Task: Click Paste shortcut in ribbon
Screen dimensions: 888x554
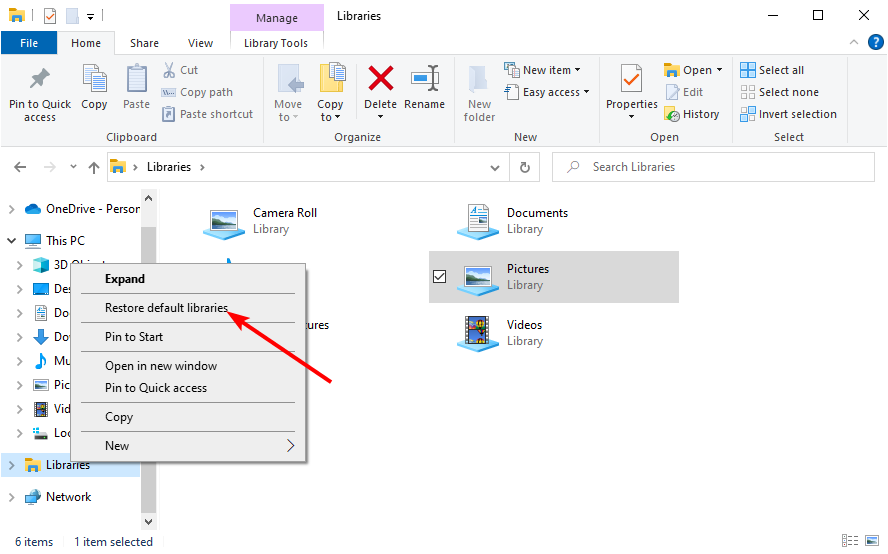Action: (x=207, y=114)
